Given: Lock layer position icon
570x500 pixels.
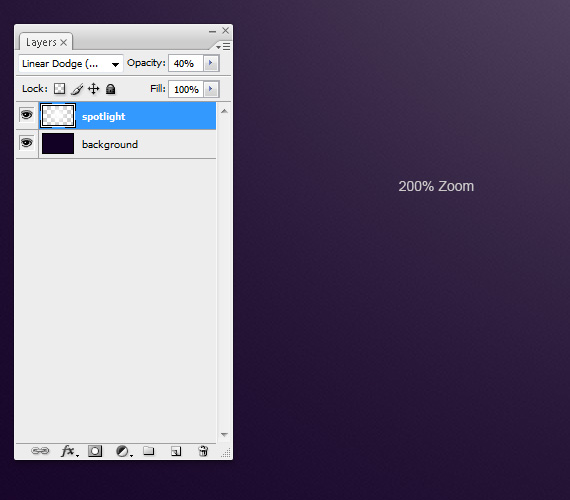Looking at the screenshot, I should click(94, 89).
